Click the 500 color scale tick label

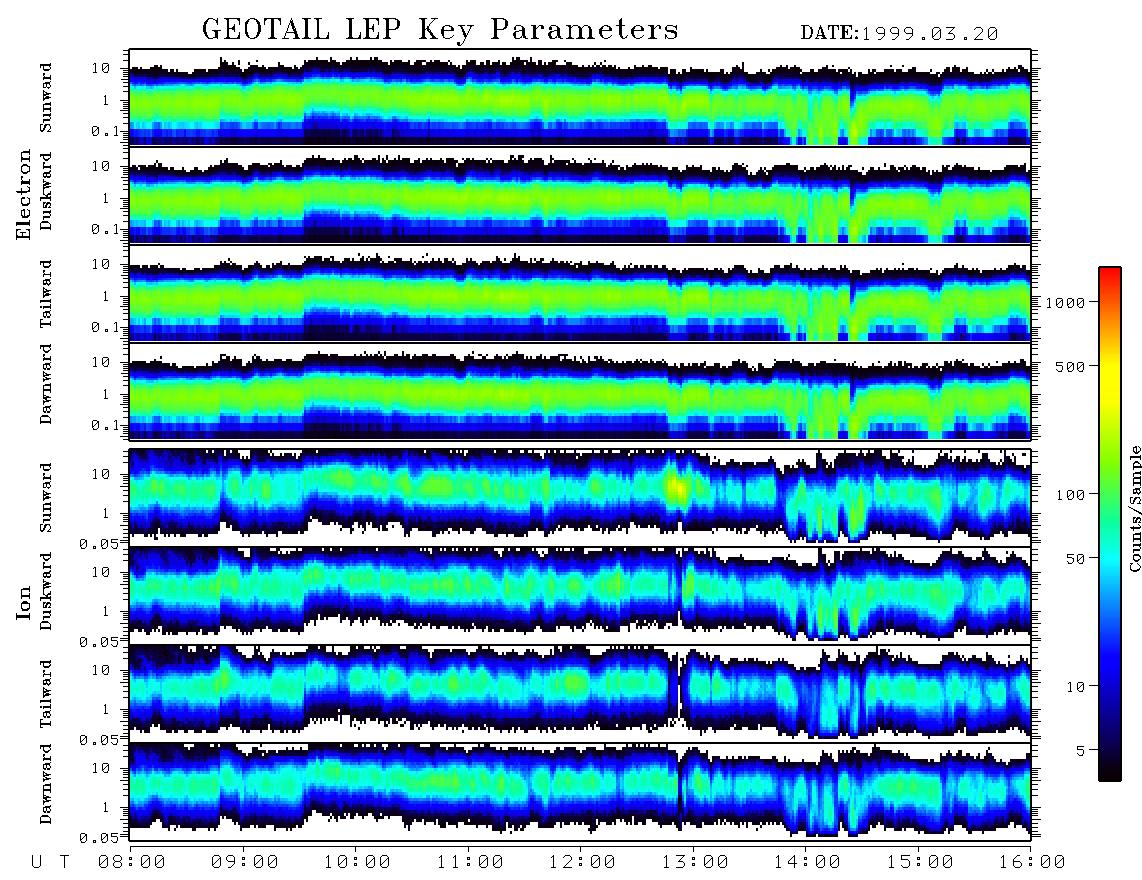click(x=1070, y=366)
